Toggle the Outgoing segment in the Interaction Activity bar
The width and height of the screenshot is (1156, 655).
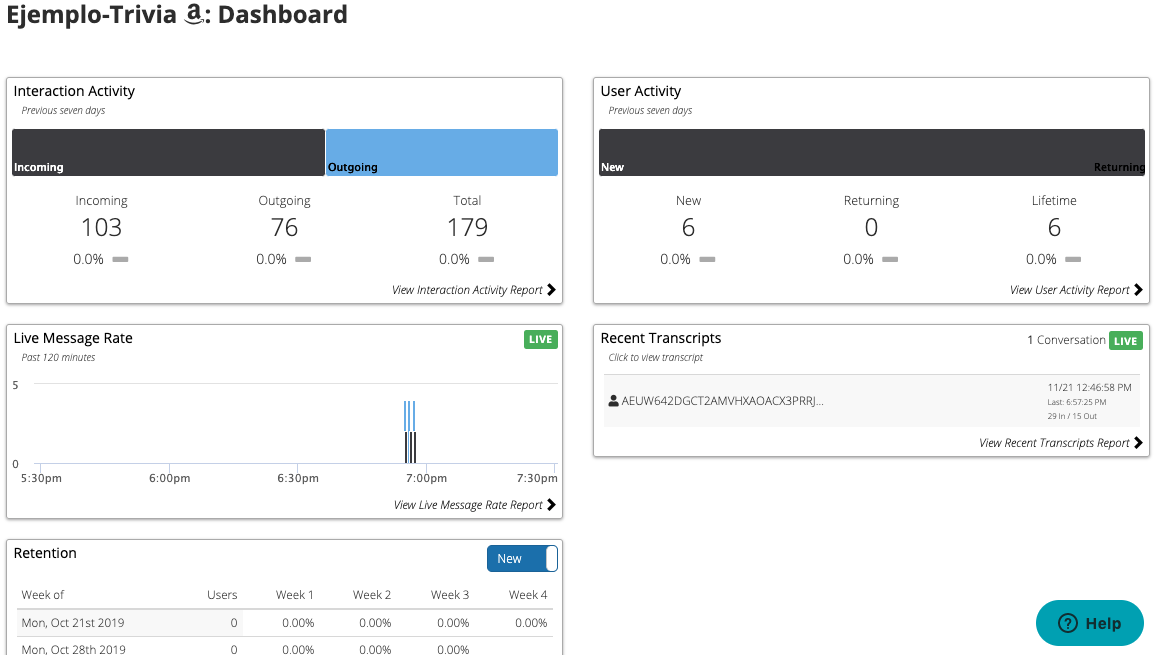point(441,152)
